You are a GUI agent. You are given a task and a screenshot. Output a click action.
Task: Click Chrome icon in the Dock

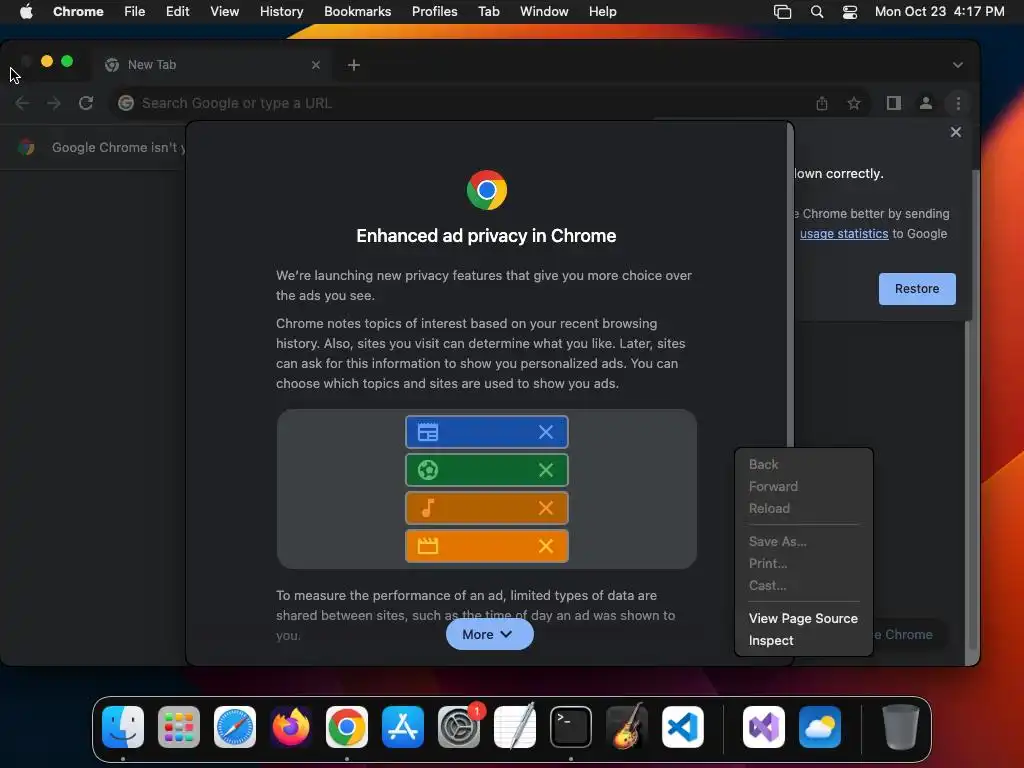pyautogui.click(x=347, y=727)
